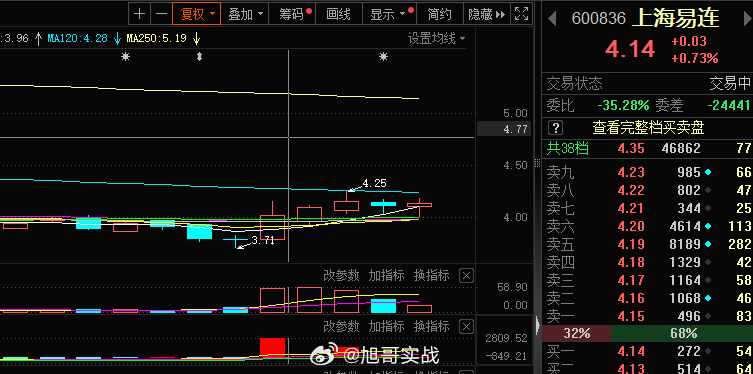Open the 显示 dropdown menu
Screen dimensions: 753x374
point(389,14)
